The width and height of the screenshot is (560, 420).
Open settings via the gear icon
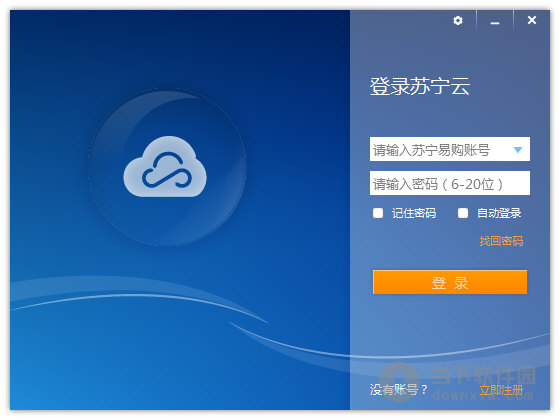tap(458, 20)
